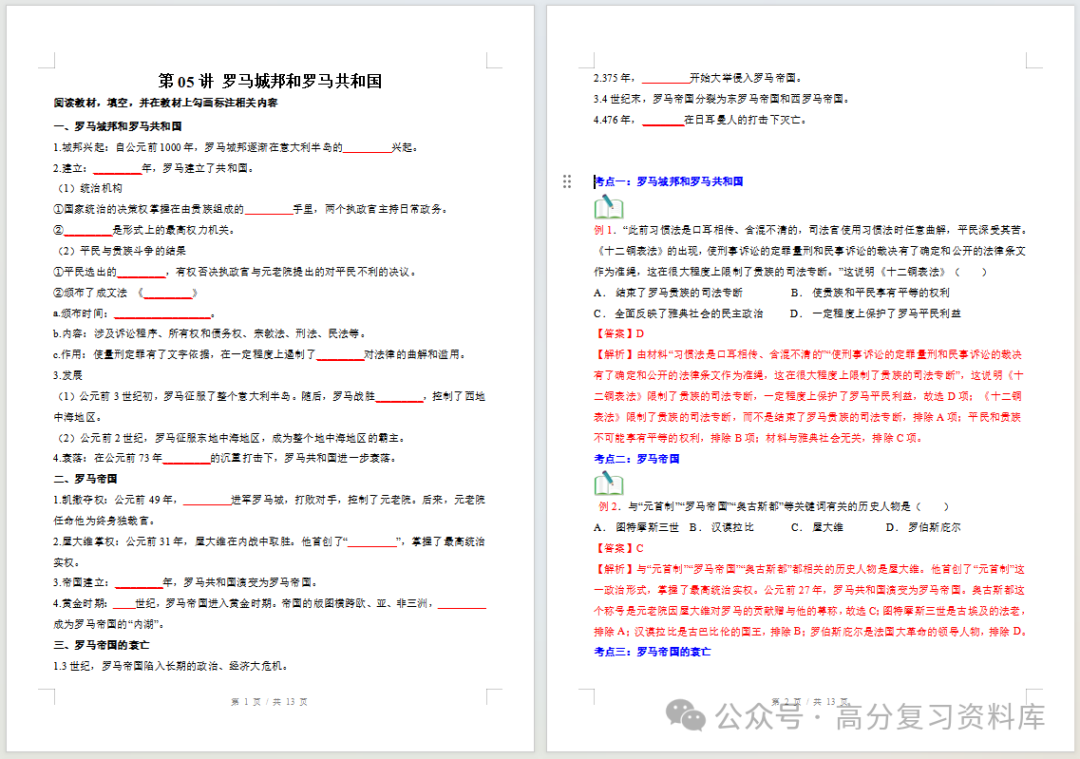This screenshot has width=1080, height=759.
Task: Click the label 例2. in the question line
Action: pyautogui.click(x=609, y=506)
